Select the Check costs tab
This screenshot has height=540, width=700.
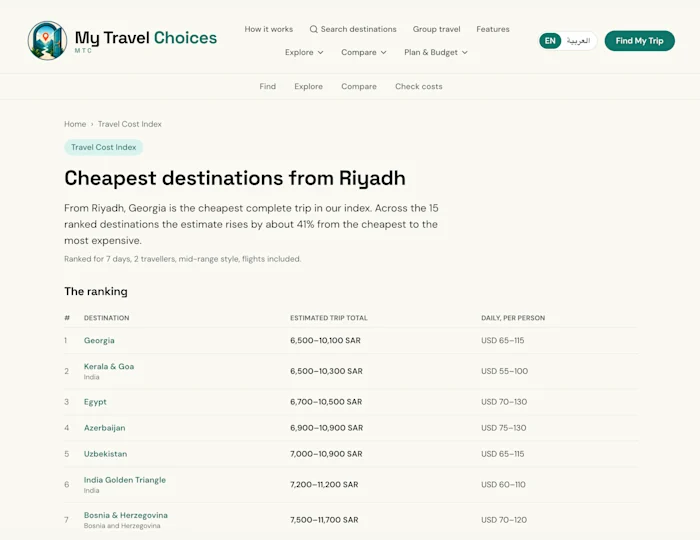pos(418,87)
